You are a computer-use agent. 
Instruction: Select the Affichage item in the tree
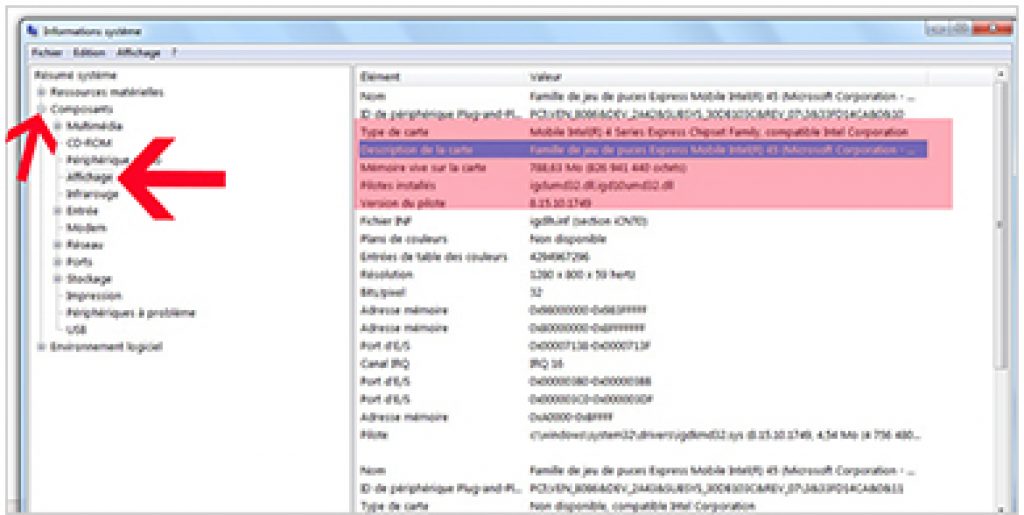[89, 177]
